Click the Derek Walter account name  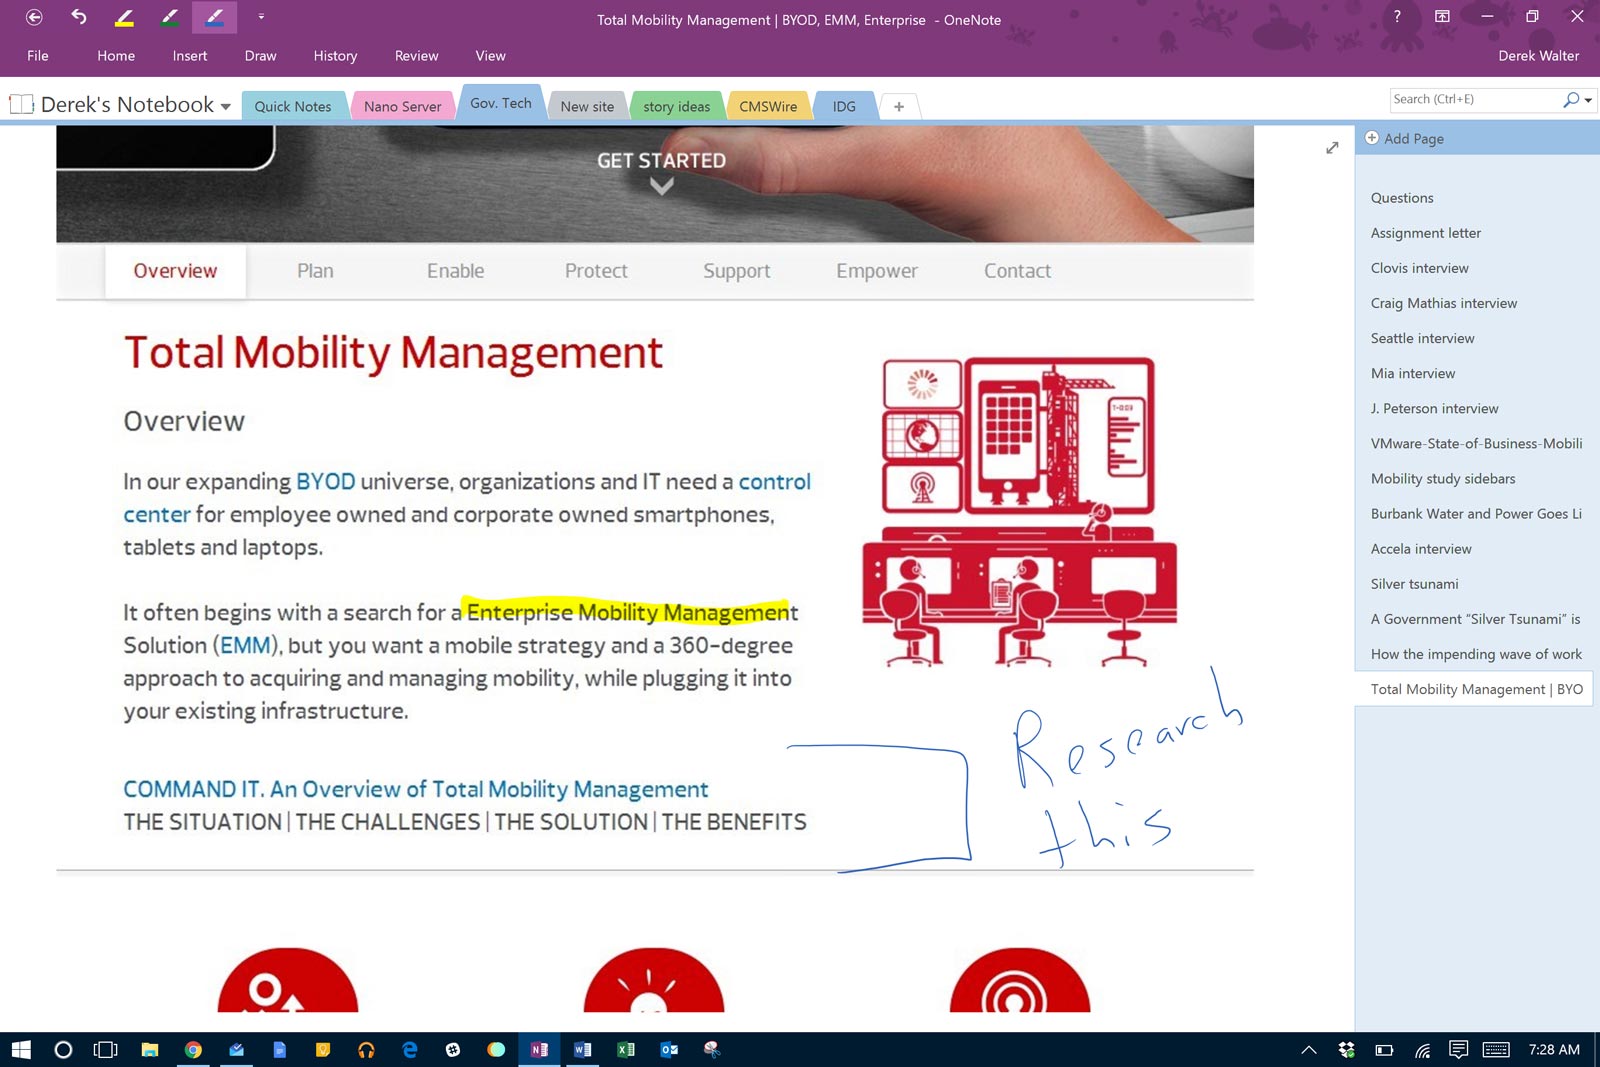(x=1538, y=56)
